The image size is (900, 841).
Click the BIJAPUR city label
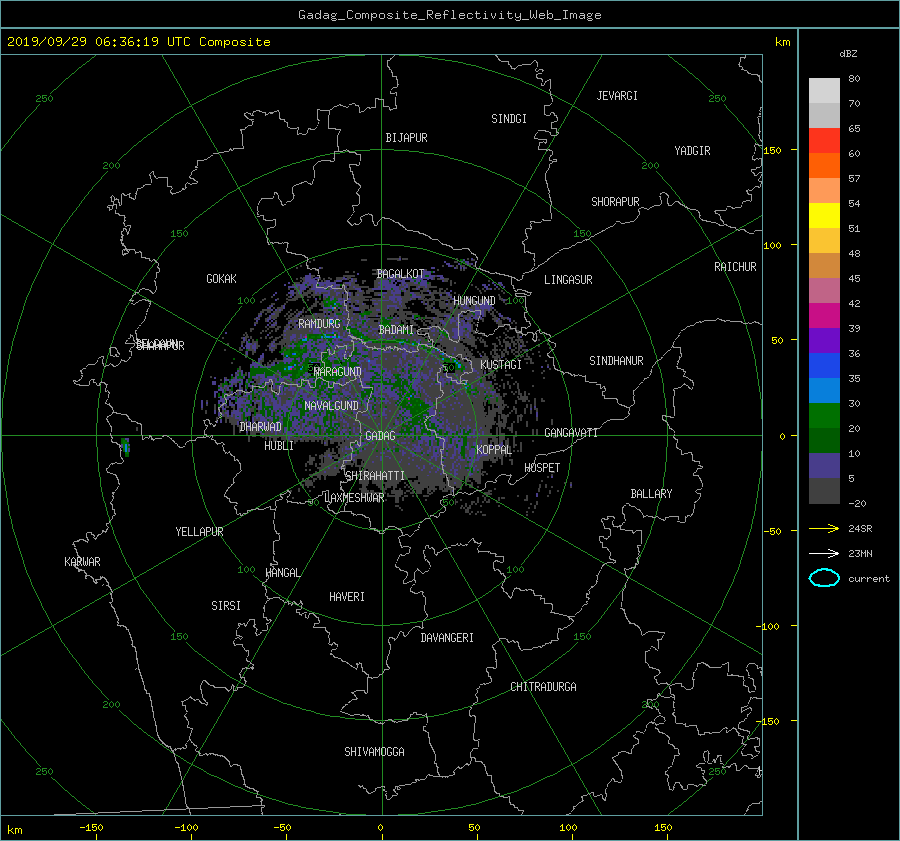406,138
